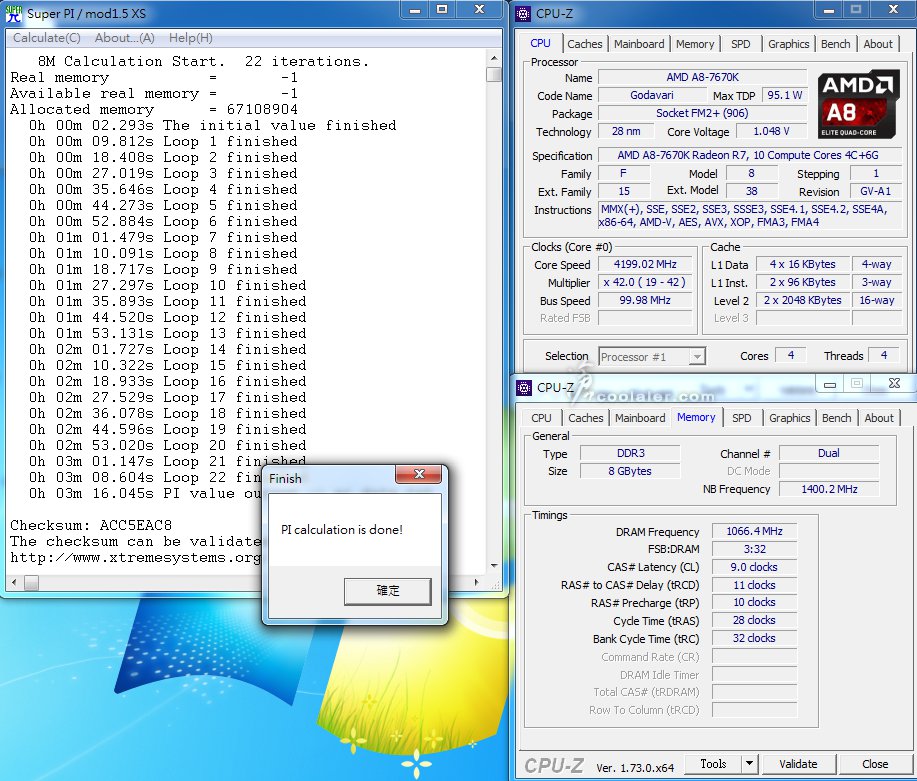Open the SPD tab in the top CPU-Z window

pos(740,44)
